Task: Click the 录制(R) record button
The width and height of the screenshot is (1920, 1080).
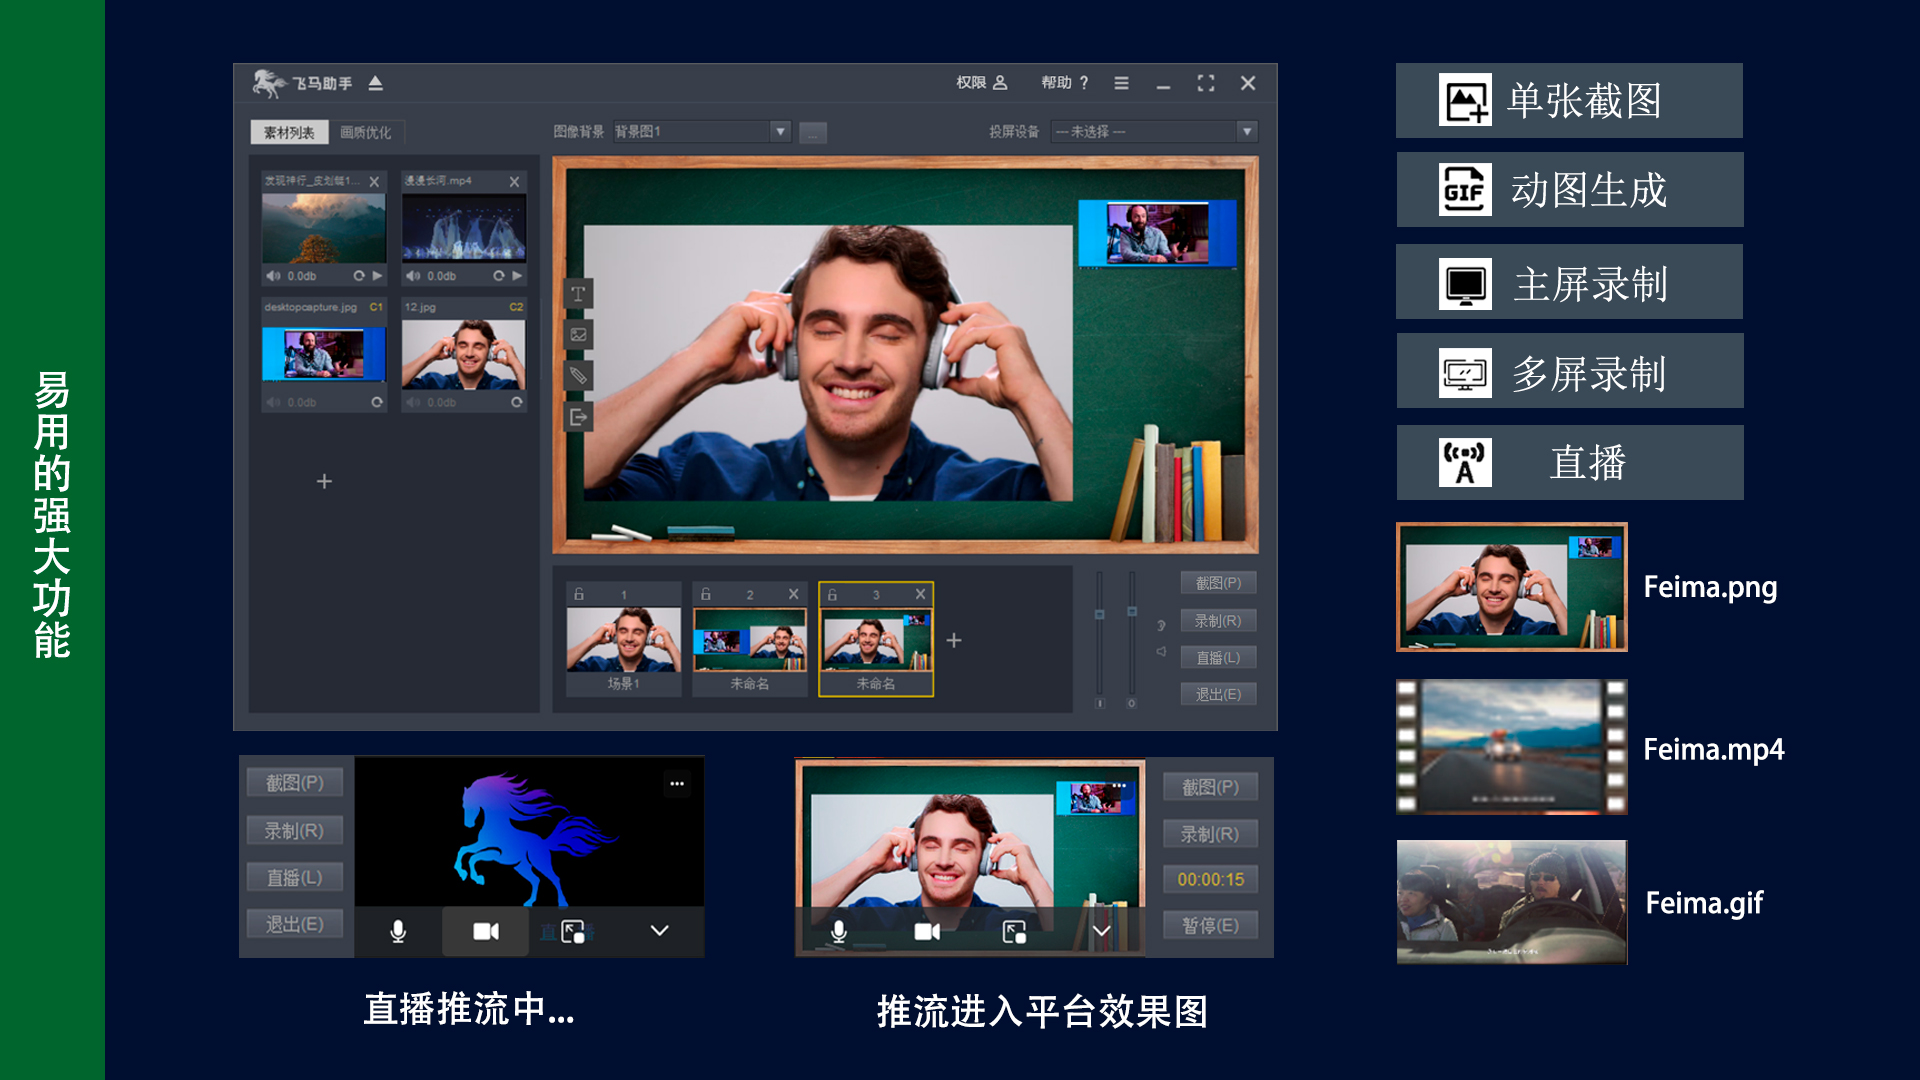Action: (x=1217, y=621)
